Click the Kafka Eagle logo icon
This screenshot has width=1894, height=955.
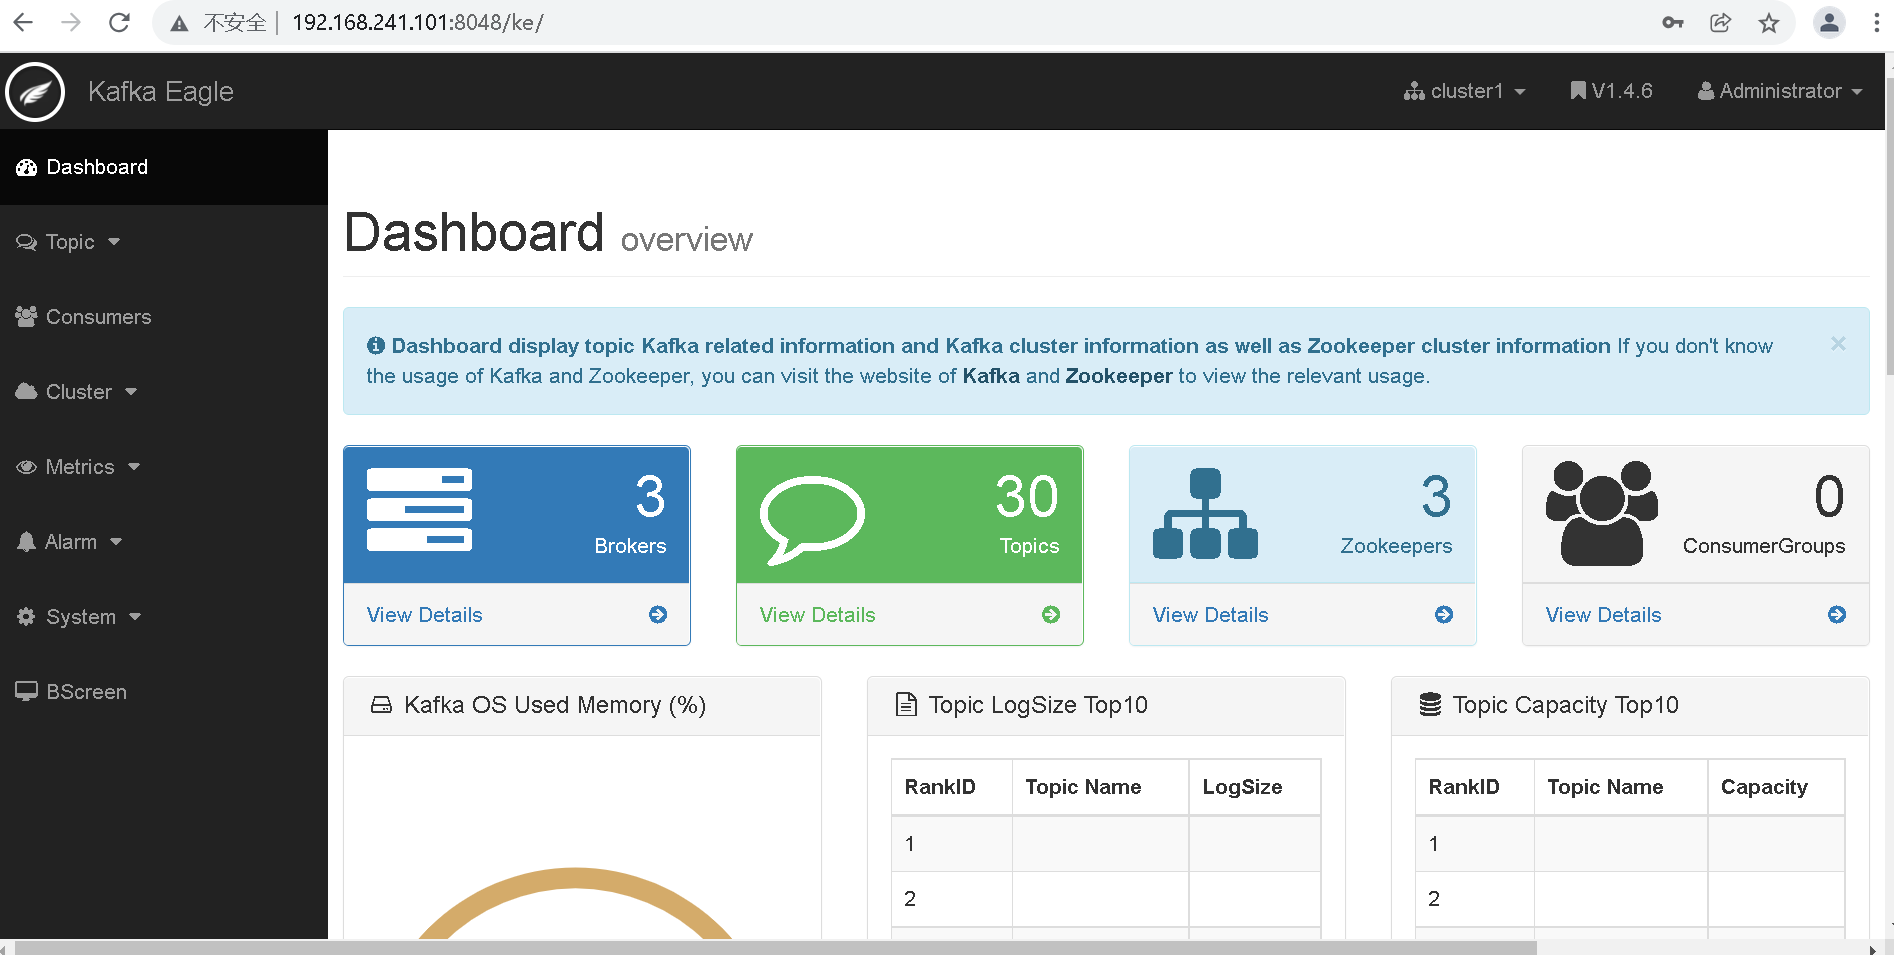coord(35,92)
